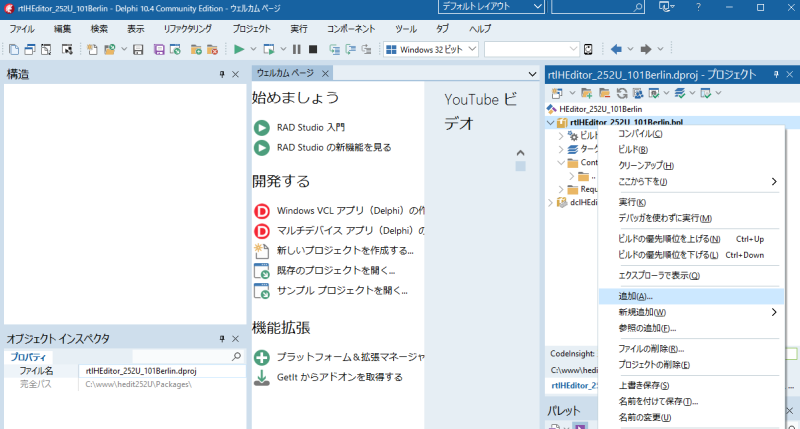Click the desktop layout icon in title bar

point(664,7)
